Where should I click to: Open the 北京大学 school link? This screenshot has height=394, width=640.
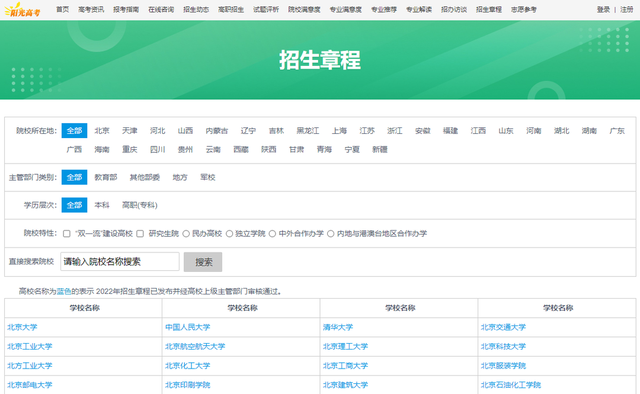click(x=22, y=327)
